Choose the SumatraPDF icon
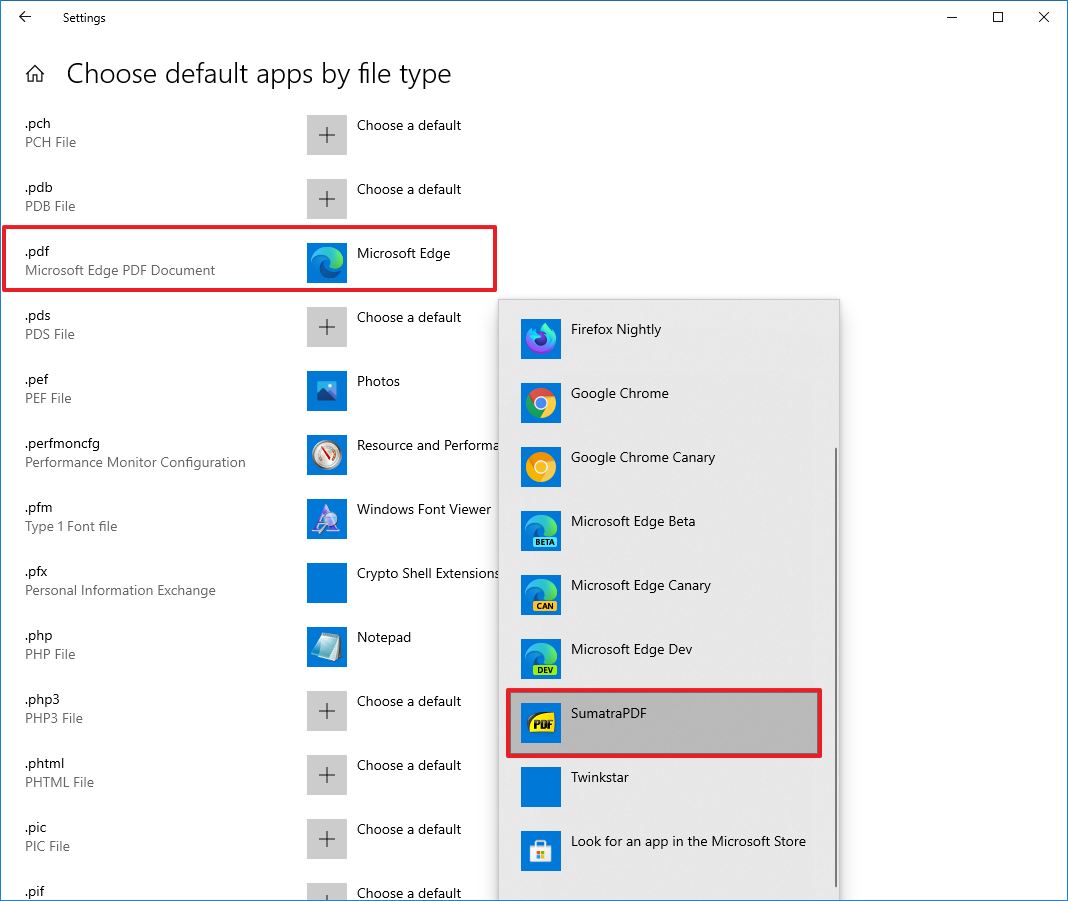 541,723
